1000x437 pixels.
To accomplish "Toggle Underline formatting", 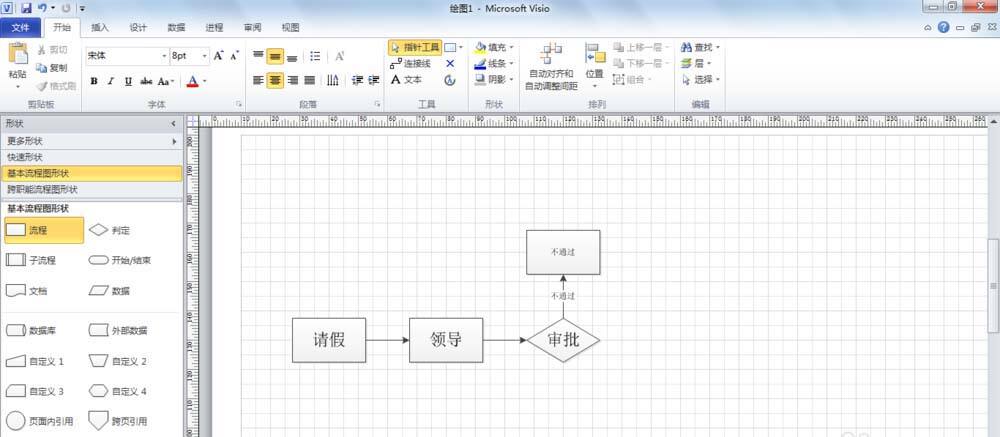I will point(128,81).
